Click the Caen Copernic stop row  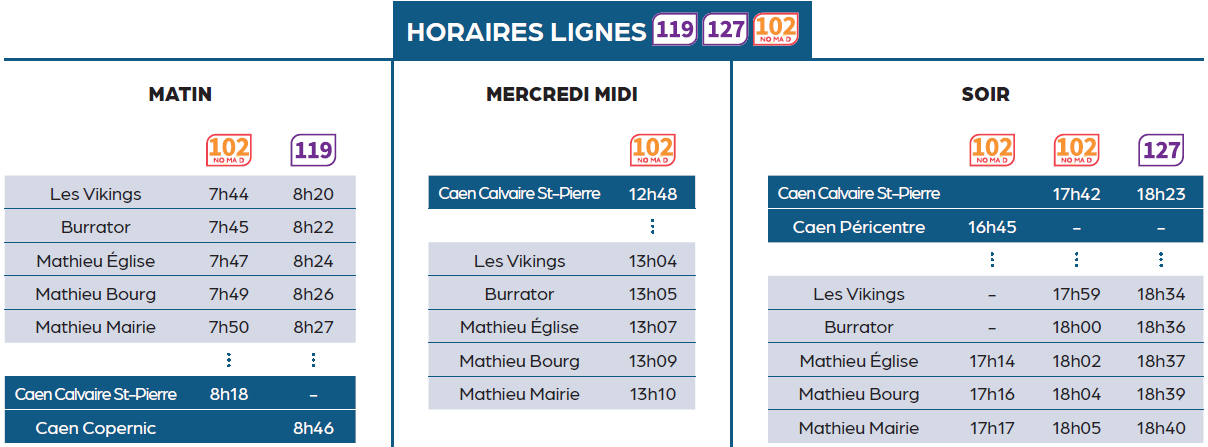tap(180, 428)
